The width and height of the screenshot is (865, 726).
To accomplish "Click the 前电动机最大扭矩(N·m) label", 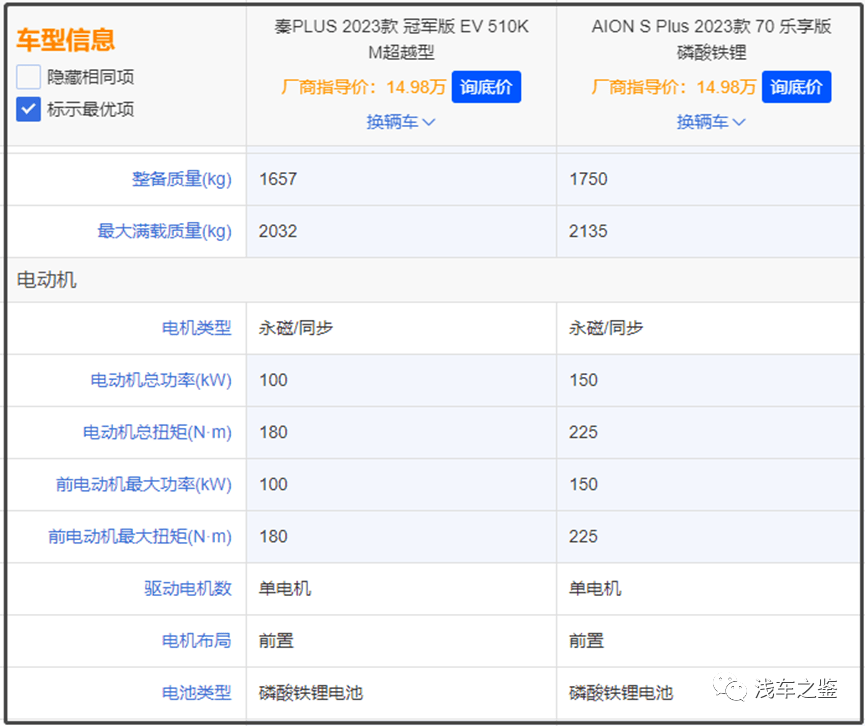I will click(x=140, y=536).
